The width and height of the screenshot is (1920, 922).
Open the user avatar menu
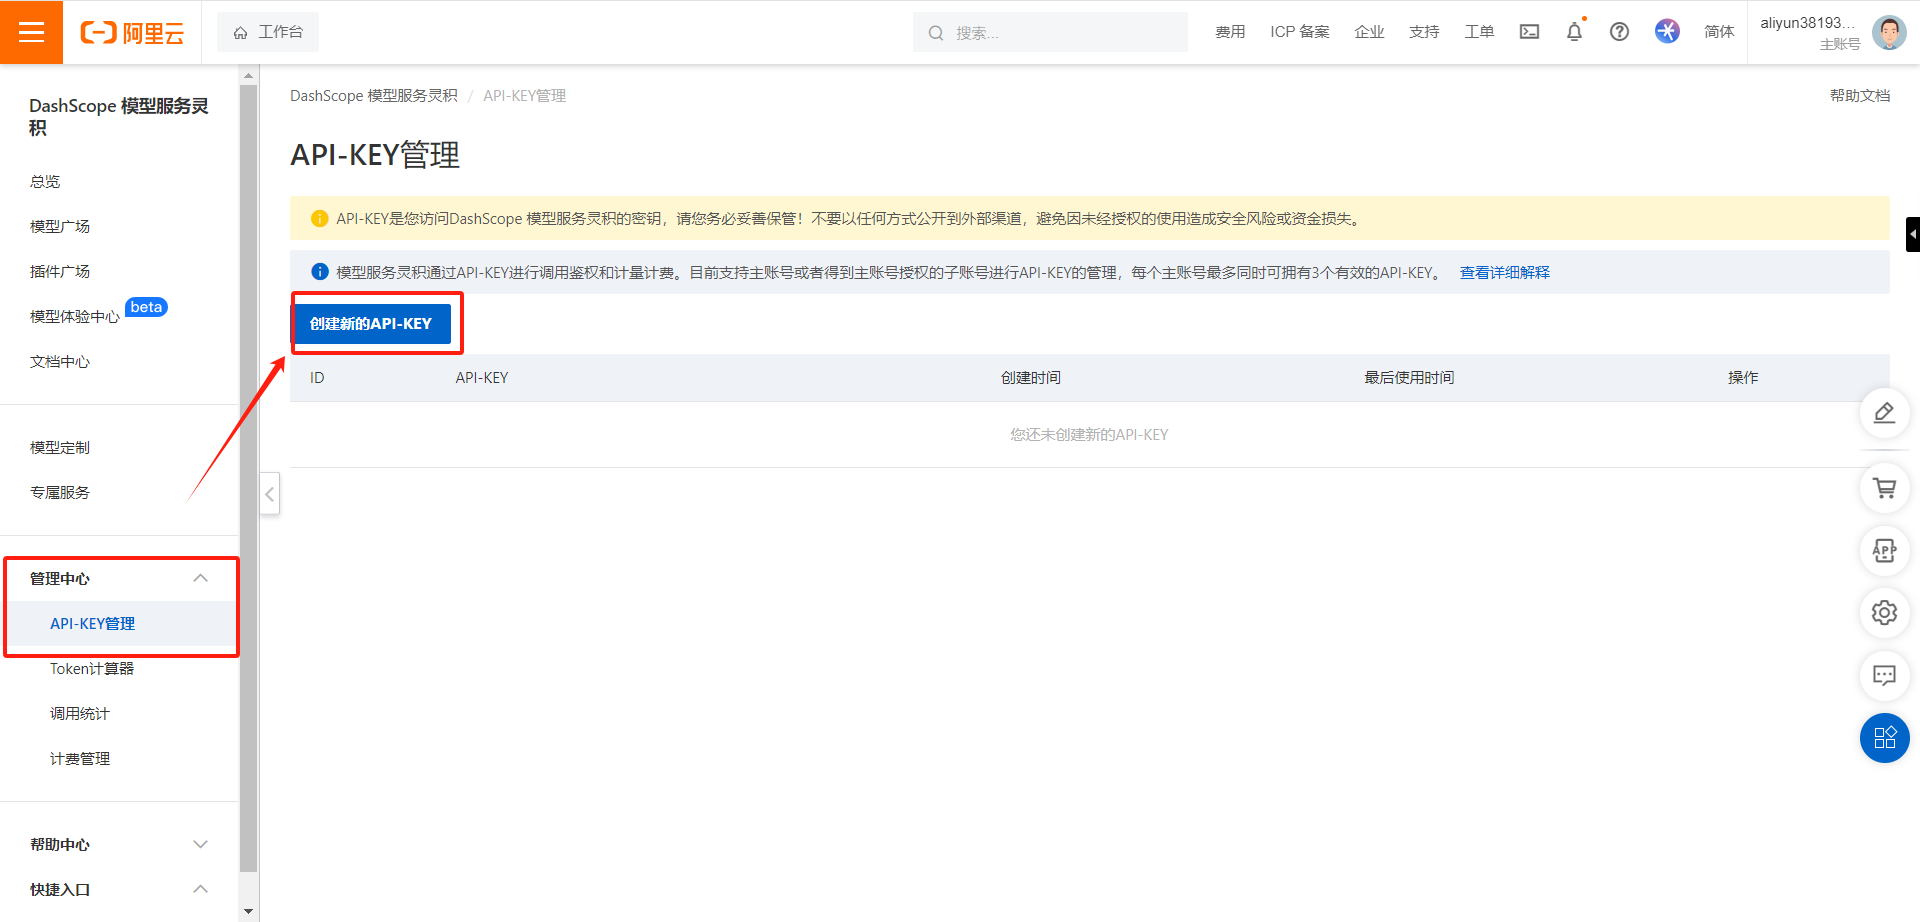point(1889,32)
